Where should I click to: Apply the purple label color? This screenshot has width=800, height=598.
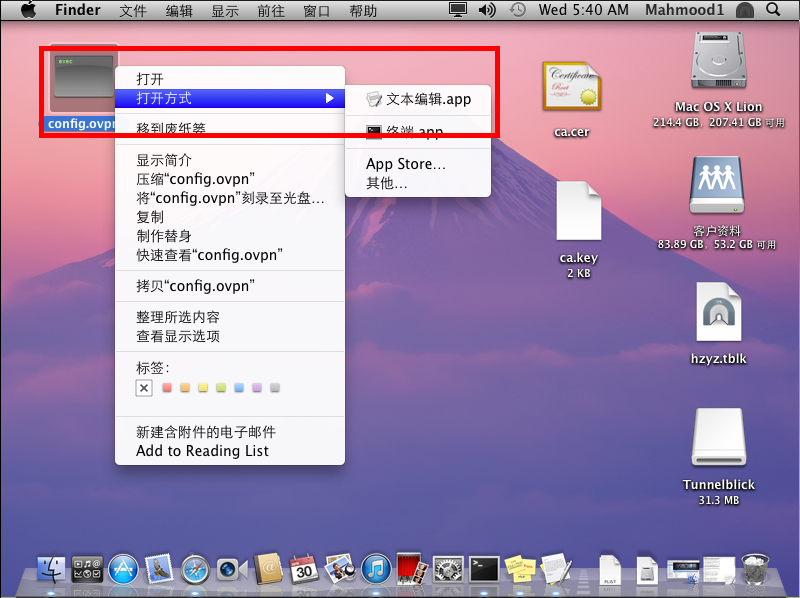coord(257,388)
